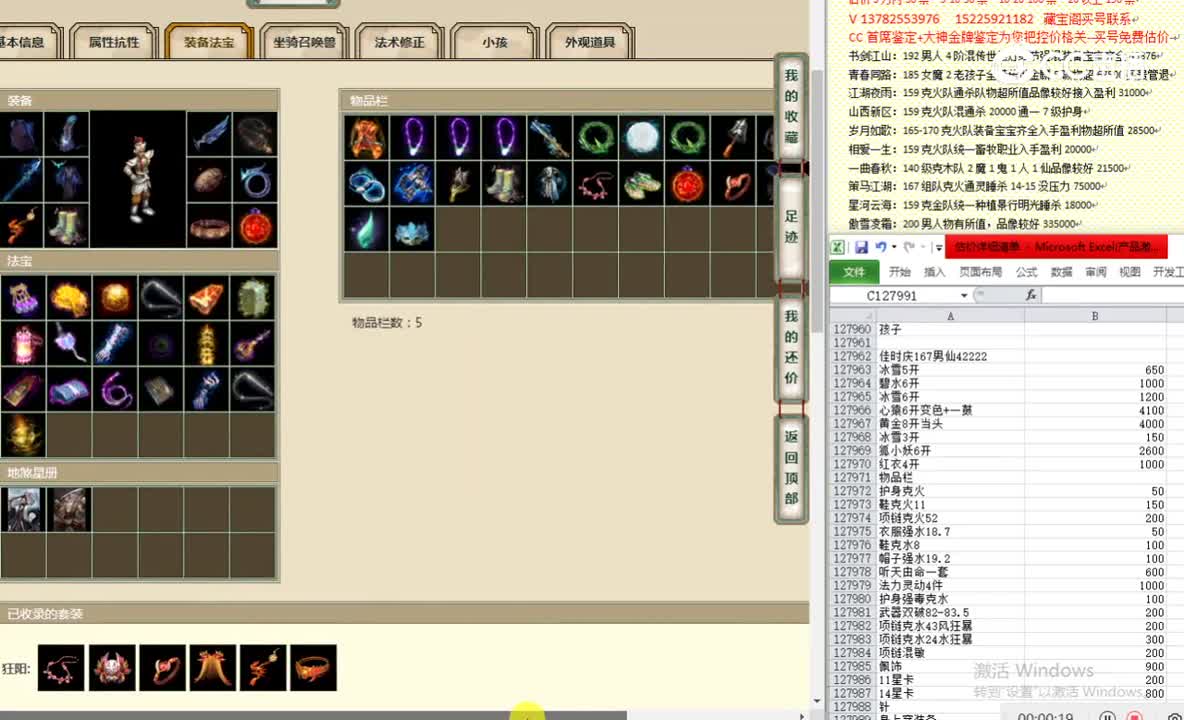This screenshot has height=720, width=1184.
Task: Open the Excel 视图 ribbon tab
Action: coord(1130,272)
